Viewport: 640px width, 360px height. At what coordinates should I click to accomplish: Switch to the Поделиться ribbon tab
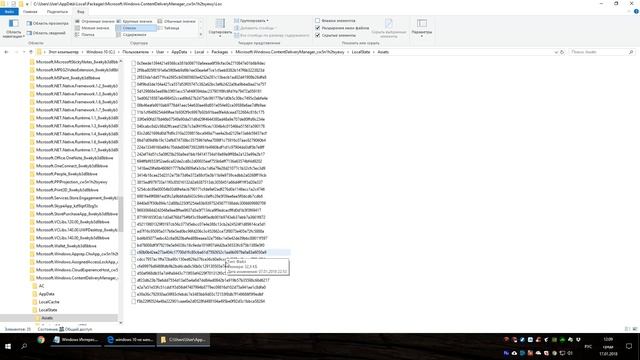click(x=57, y=12)
